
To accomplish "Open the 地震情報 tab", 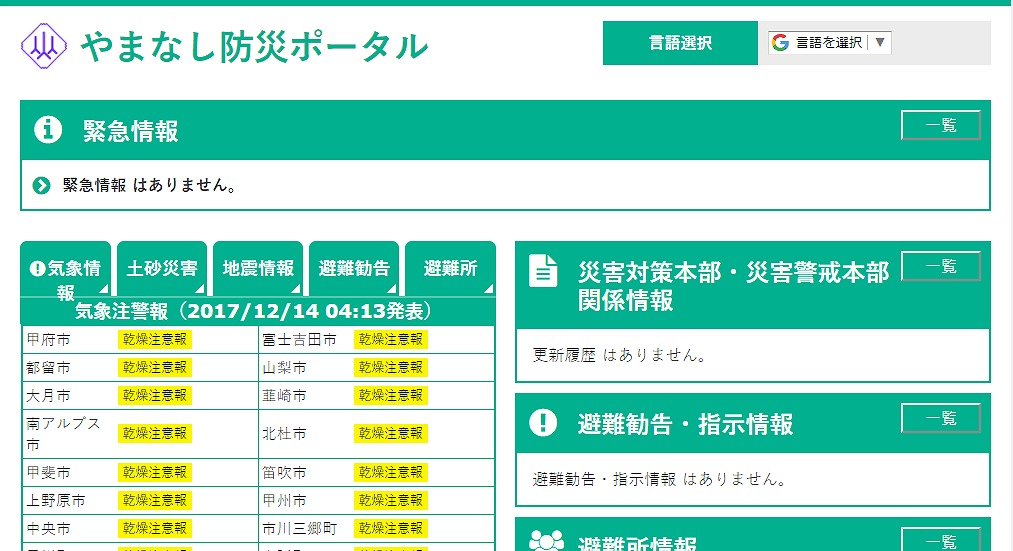I will (x=258, y=269).
